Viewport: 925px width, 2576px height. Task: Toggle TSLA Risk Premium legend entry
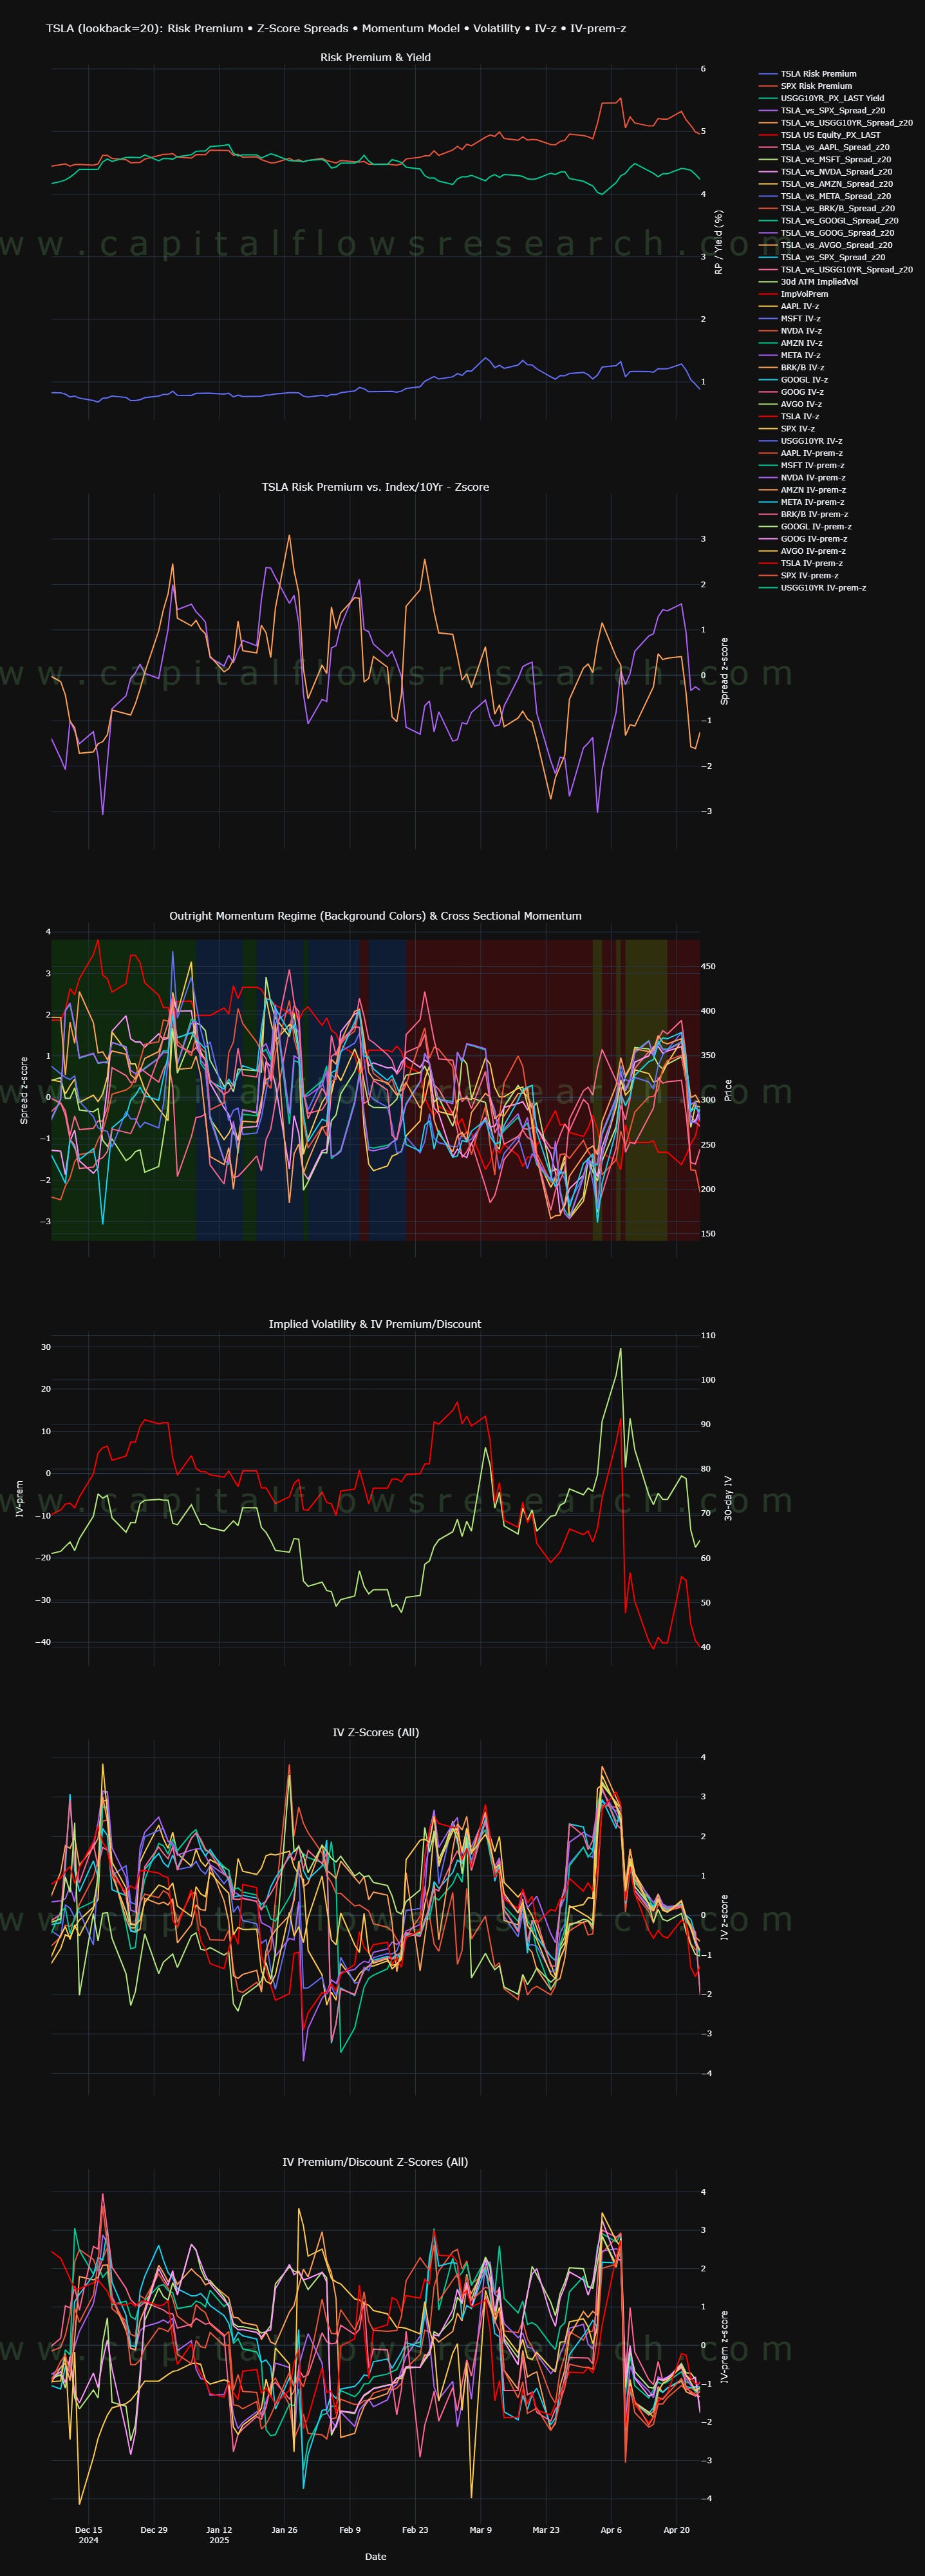click(808, 74)
